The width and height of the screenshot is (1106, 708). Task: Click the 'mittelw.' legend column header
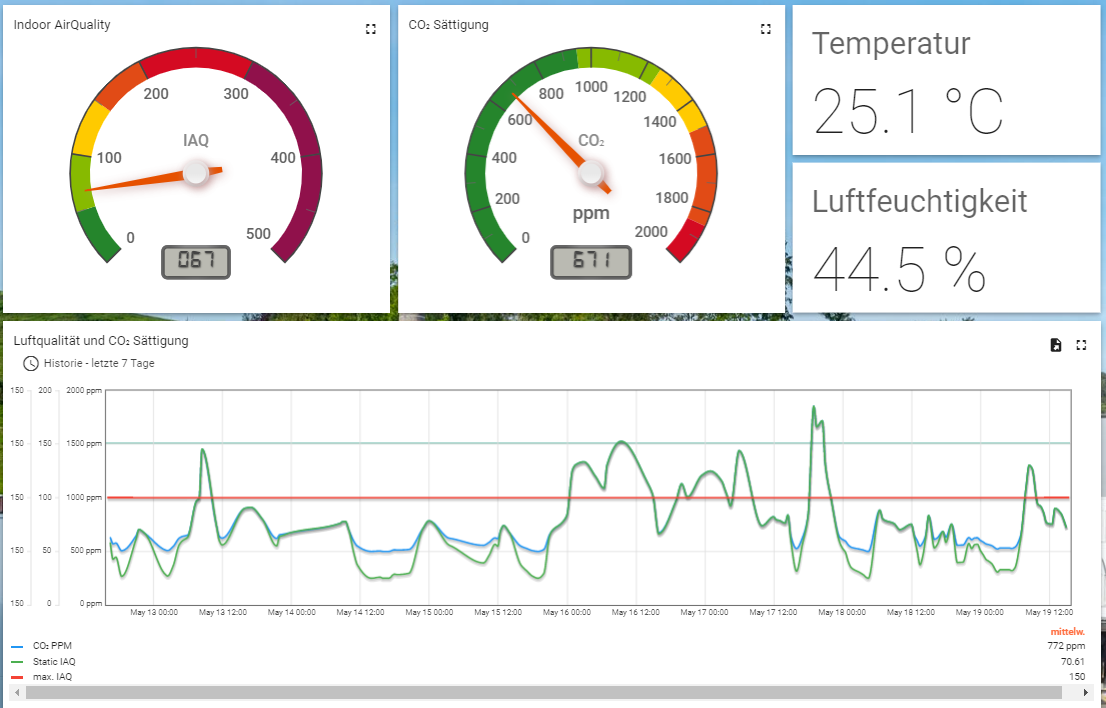(x=1067, y=631)
